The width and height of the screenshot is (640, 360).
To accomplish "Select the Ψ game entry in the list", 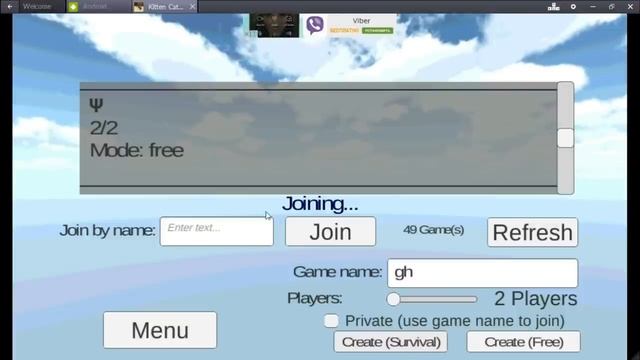I will click(x=318, y=138).
